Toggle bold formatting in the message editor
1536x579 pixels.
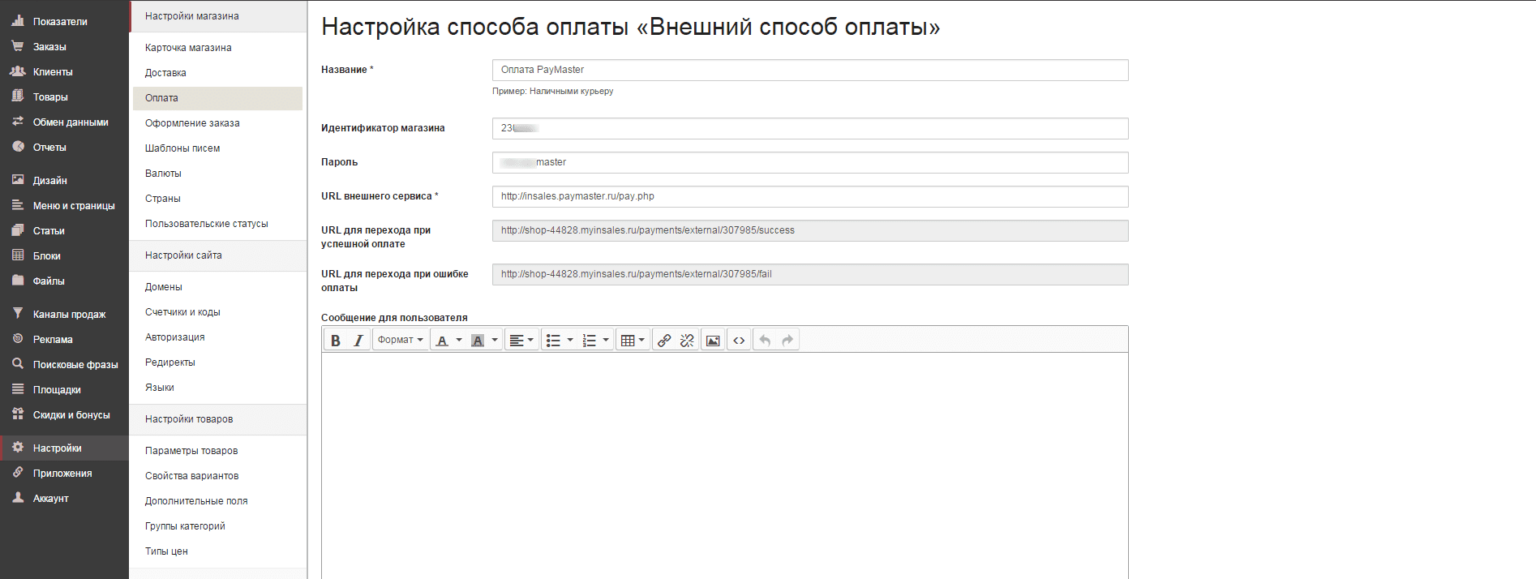[336, 340]
